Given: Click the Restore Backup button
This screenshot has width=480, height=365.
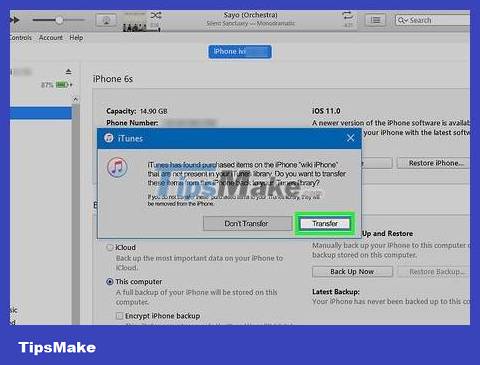Looking at the screenshot, I should pos(434,272).
